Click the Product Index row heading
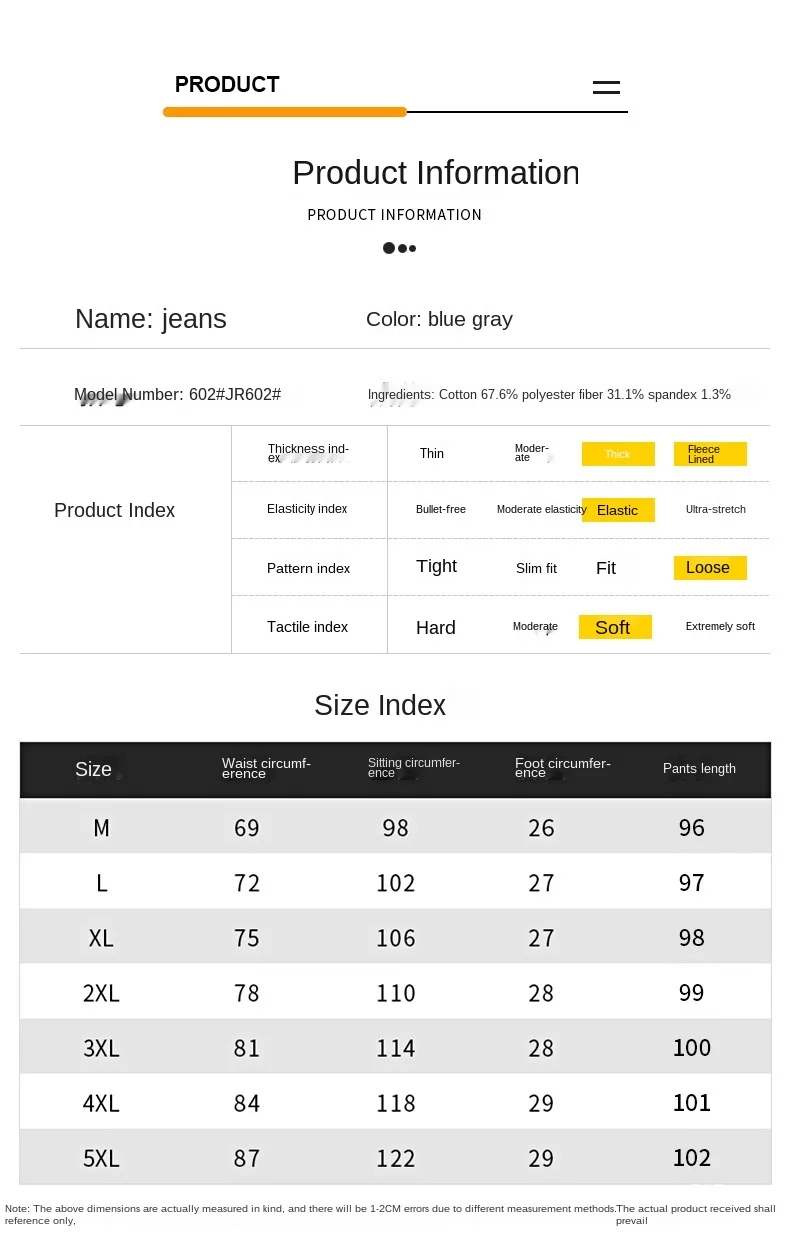Image resolution: width=790 pixels, height=1238 pixels. pos(115,510)
